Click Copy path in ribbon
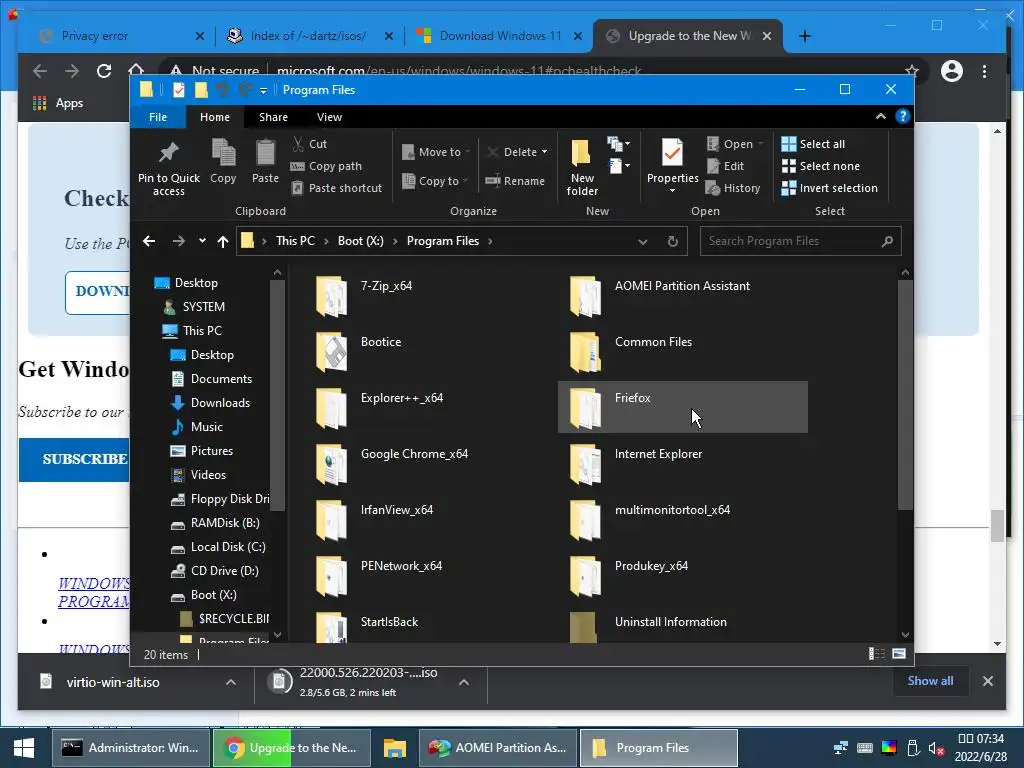The width and height of the screenshot is (1024, 768). coord(326,166)
